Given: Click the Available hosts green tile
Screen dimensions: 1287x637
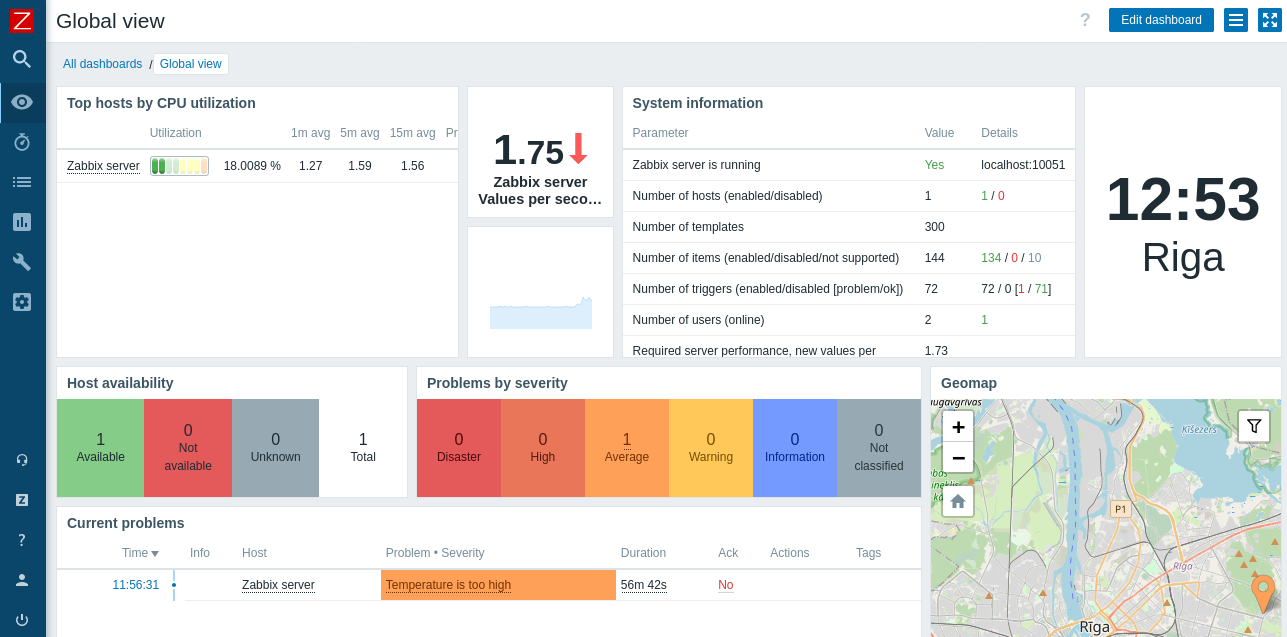Looking at the screenshot, I should pyautogui.click(x=101, y=448).
